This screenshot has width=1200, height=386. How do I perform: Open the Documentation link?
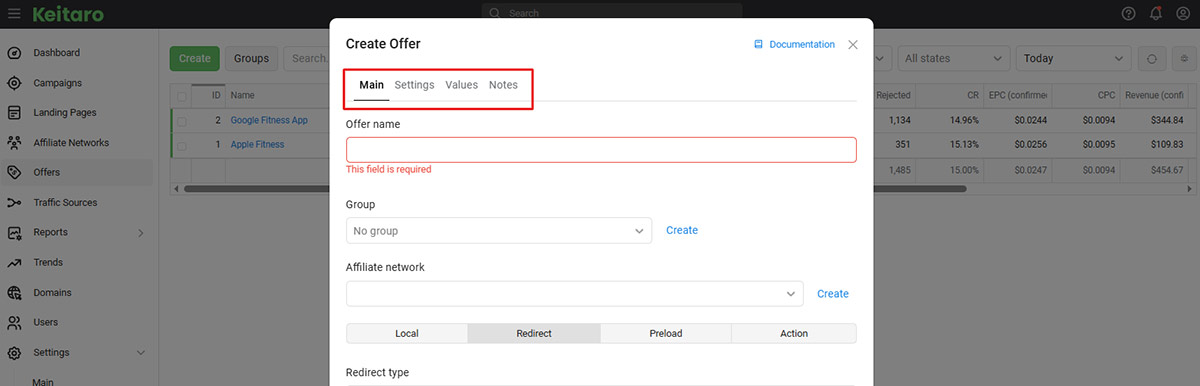(x=801, y=44)
